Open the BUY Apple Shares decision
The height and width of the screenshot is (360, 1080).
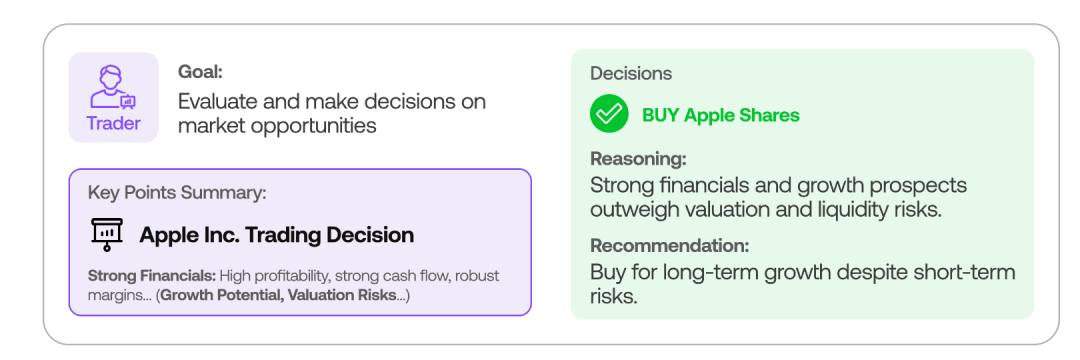click(720, 114)
